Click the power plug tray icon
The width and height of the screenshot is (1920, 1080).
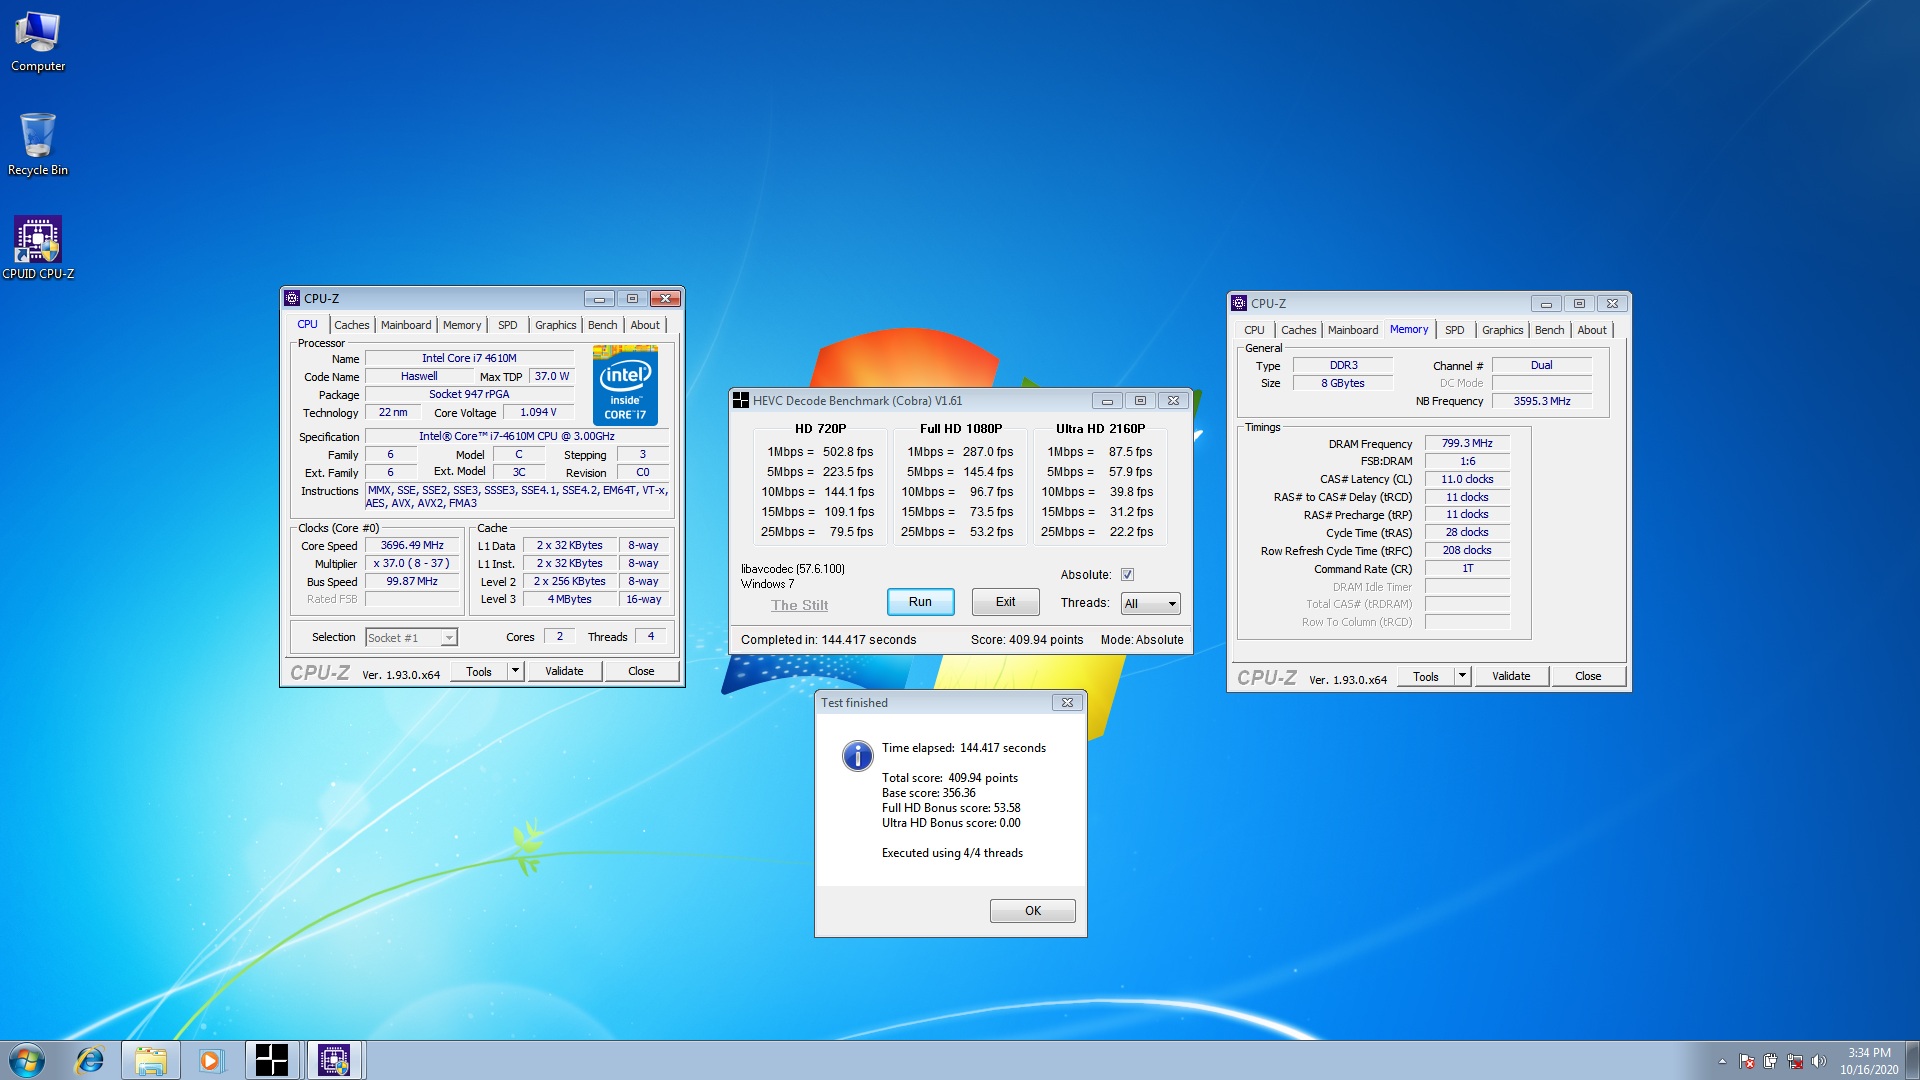pyautogui.click(x=1771, y=1061)
